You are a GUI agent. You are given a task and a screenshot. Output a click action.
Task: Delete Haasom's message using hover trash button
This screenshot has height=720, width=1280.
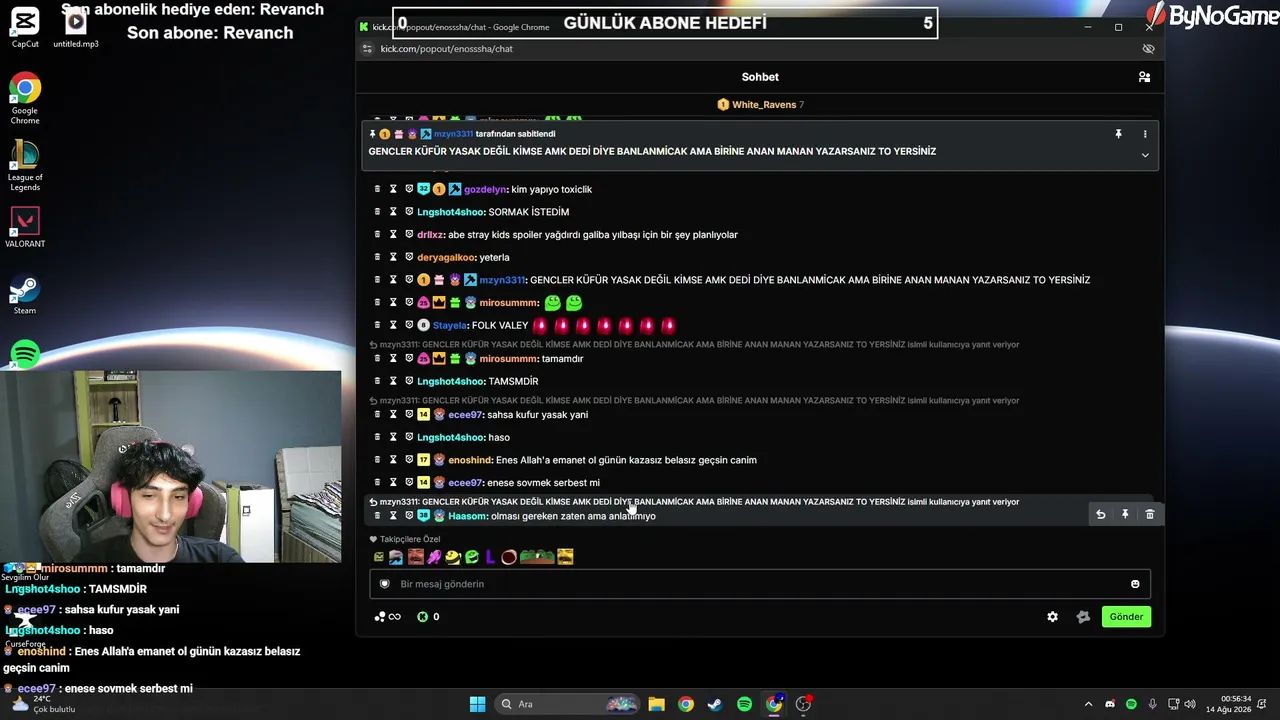(x=1150, y=514)
